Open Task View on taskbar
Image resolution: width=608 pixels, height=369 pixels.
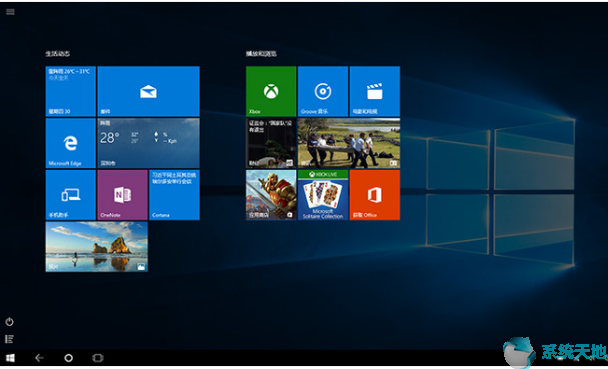tap(98, 358)
